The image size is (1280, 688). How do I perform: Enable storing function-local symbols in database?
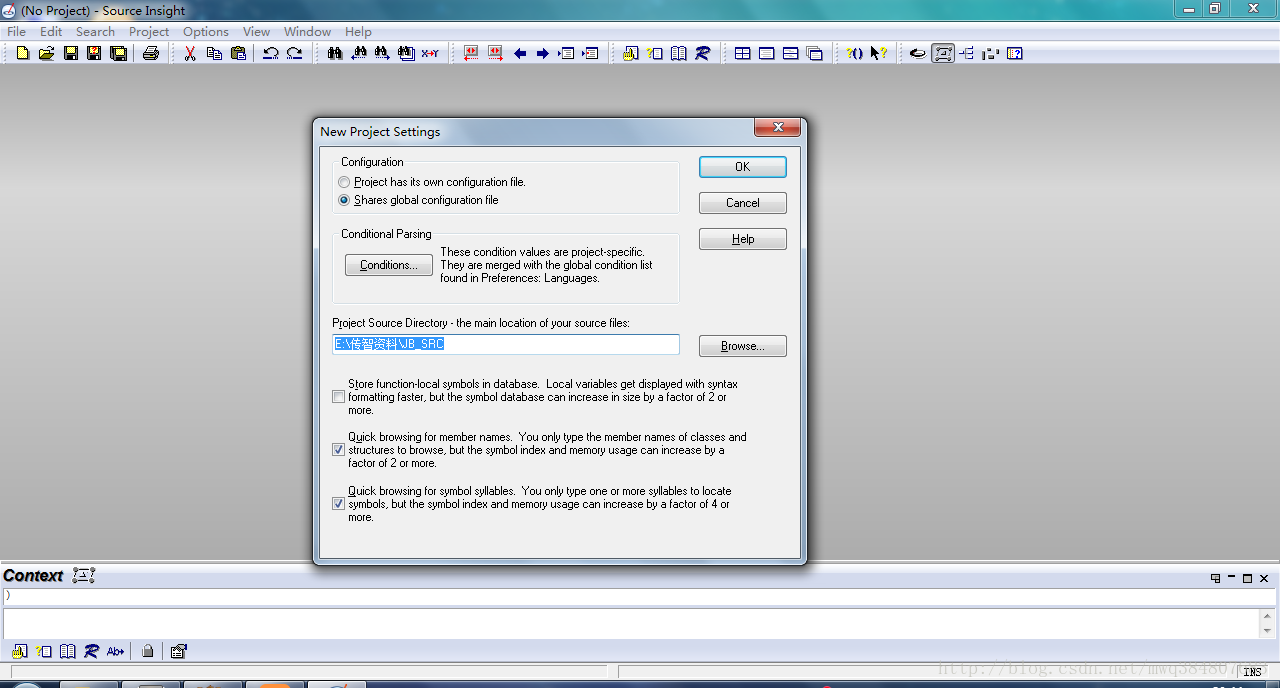point(339,397)
